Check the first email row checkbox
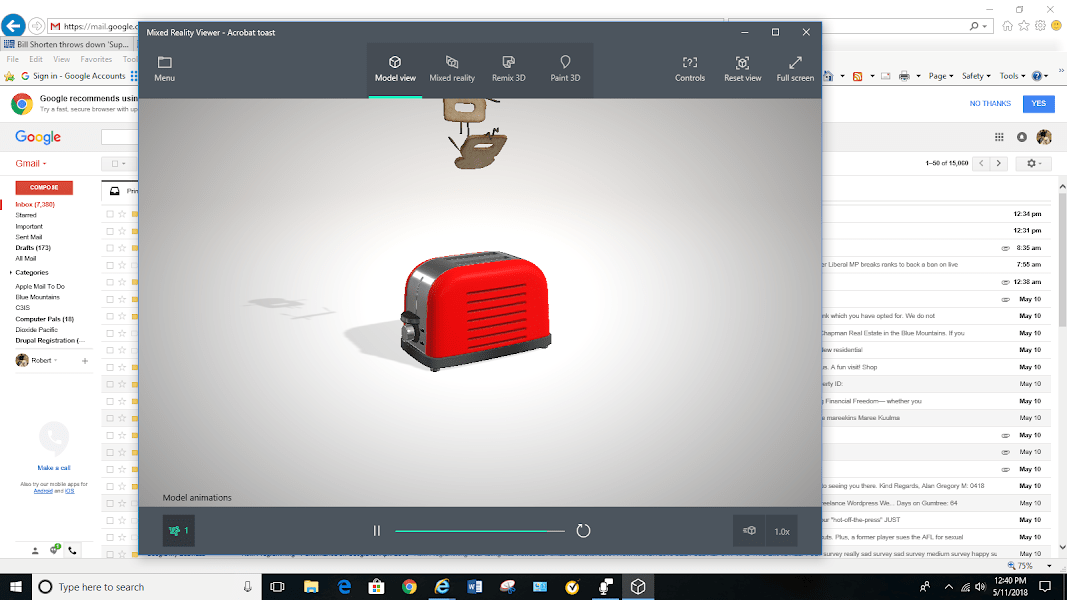This screenshot has height=600, width=1067. point(110,214)
